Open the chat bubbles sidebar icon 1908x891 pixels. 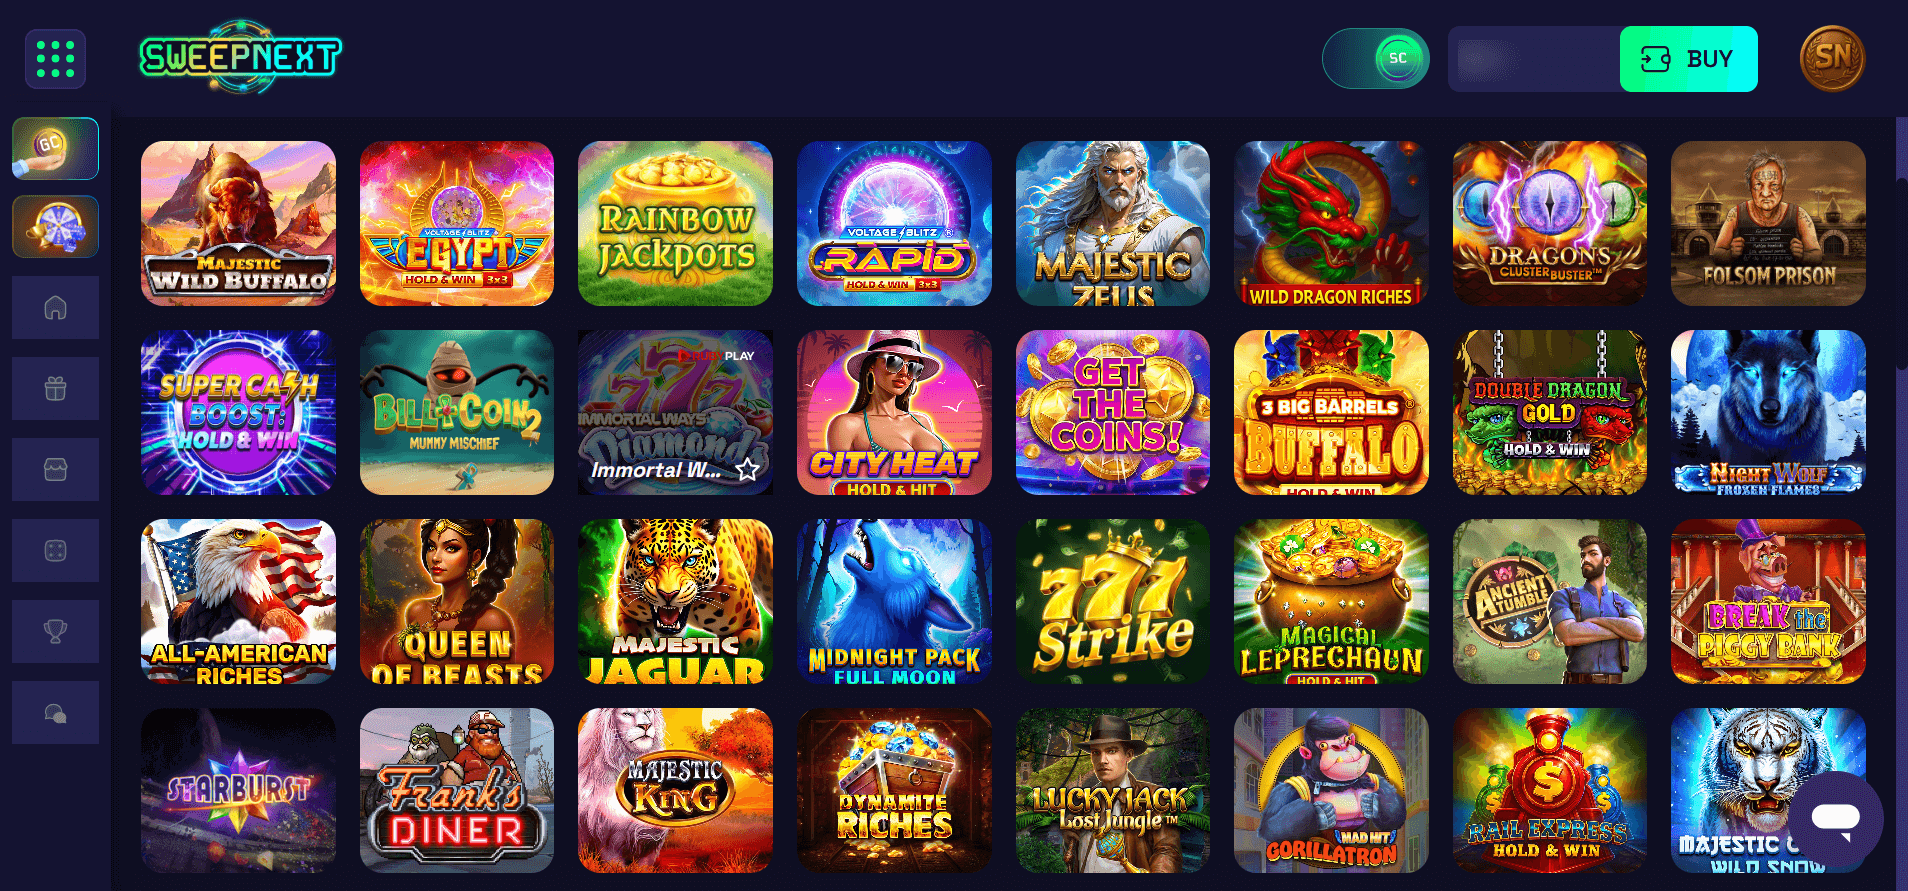(x=55, y=712)
